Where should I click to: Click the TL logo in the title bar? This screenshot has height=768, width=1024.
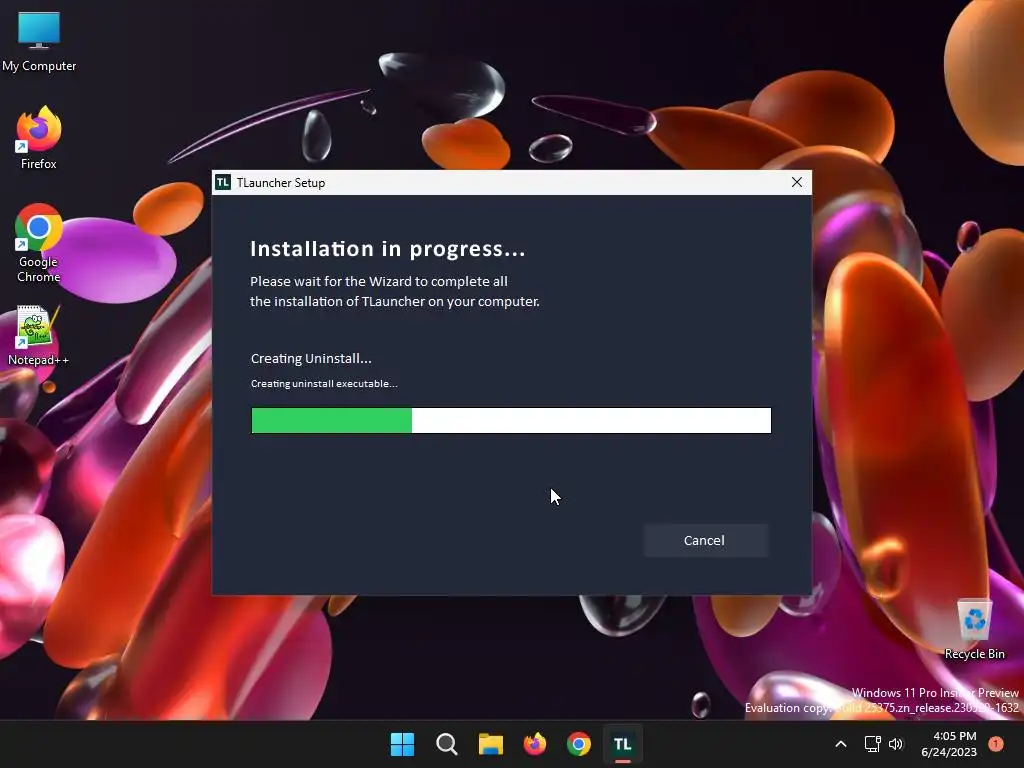(x=223, y=182)
